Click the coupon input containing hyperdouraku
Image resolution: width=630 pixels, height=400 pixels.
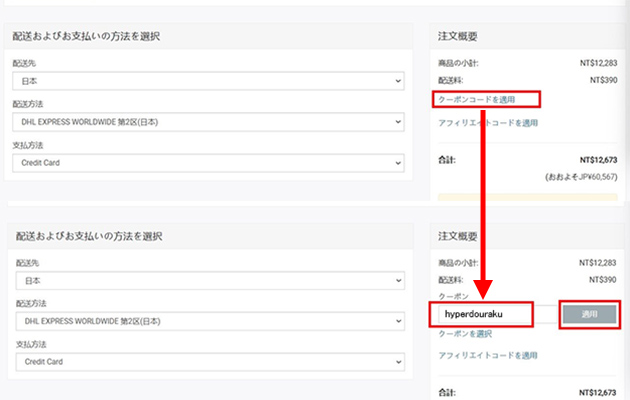tap(484, 314)
